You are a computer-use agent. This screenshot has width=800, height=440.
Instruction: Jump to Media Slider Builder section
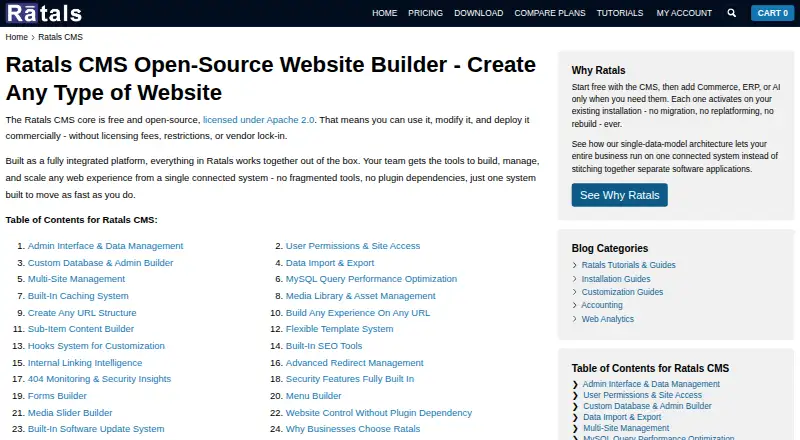70,413
